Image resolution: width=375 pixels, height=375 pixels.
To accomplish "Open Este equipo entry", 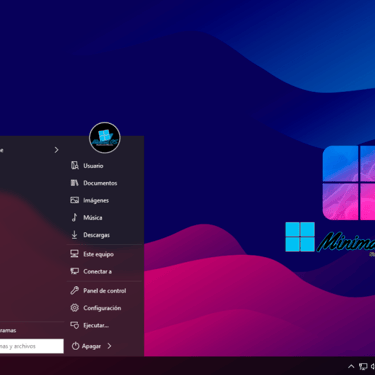I will point(98,254).
